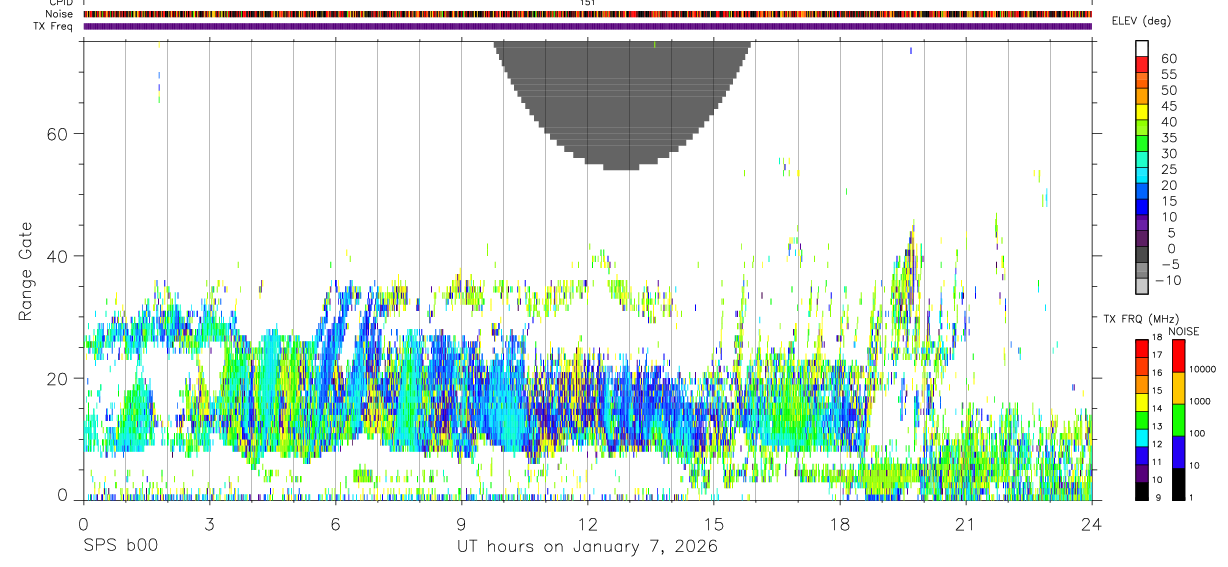Select the blue 15–20 degree elevation swatch

click(x=1143, y=192)
